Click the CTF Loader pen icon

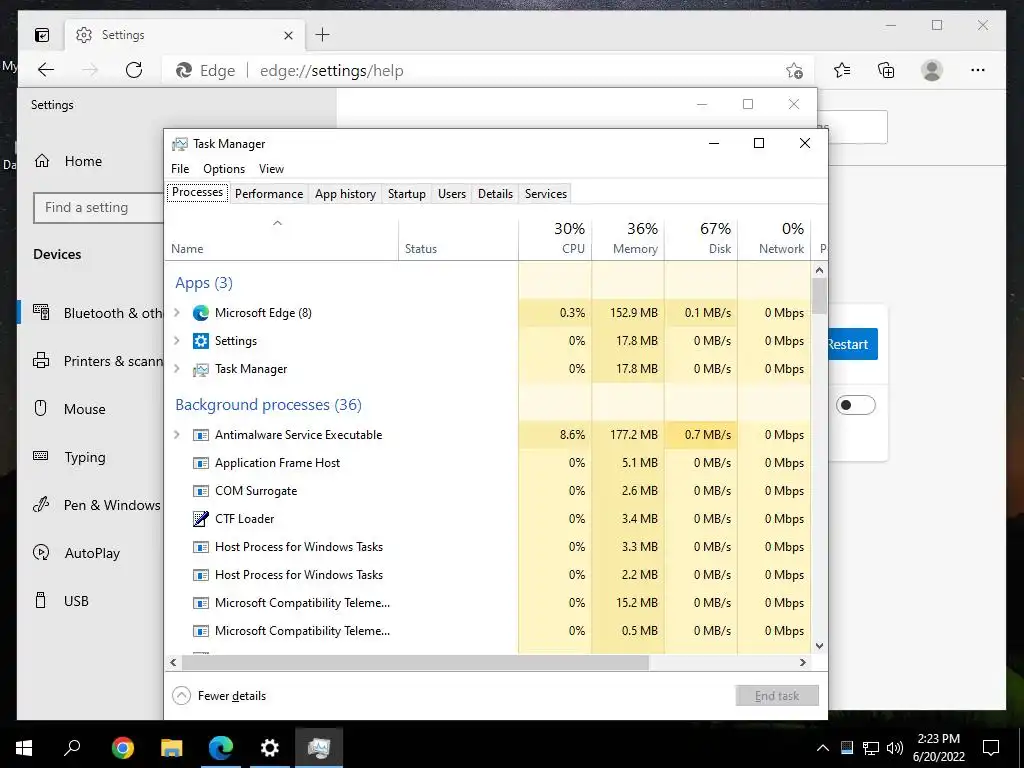click(x=200, y=519)
